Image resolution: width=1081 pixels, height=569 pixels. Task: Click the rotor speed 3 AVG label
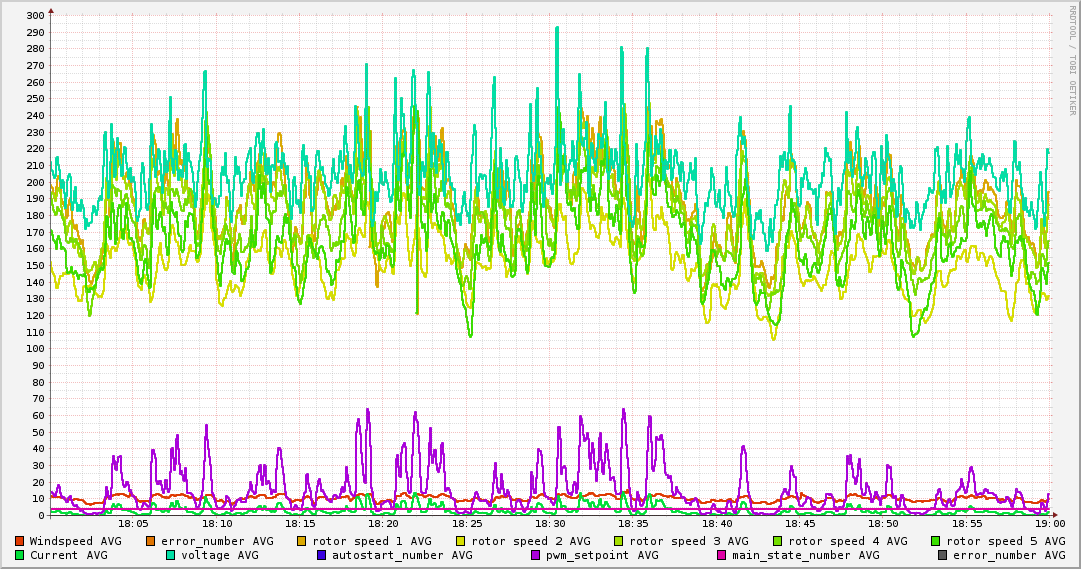point(688,541)
